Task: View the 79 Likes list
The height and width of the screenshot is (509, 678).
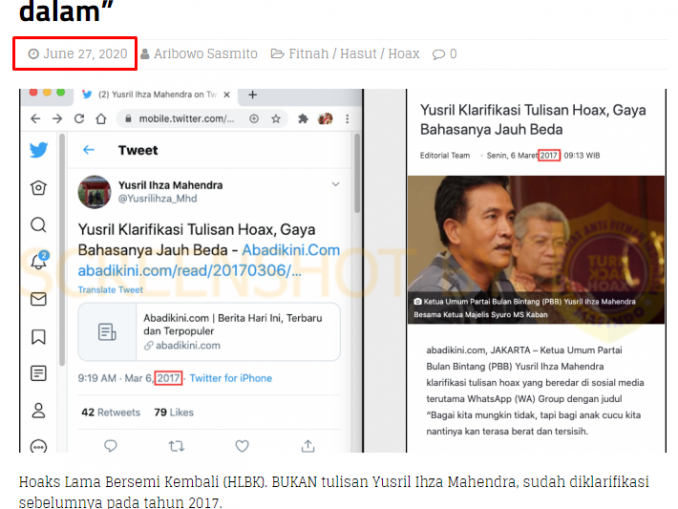Action: 174,413
